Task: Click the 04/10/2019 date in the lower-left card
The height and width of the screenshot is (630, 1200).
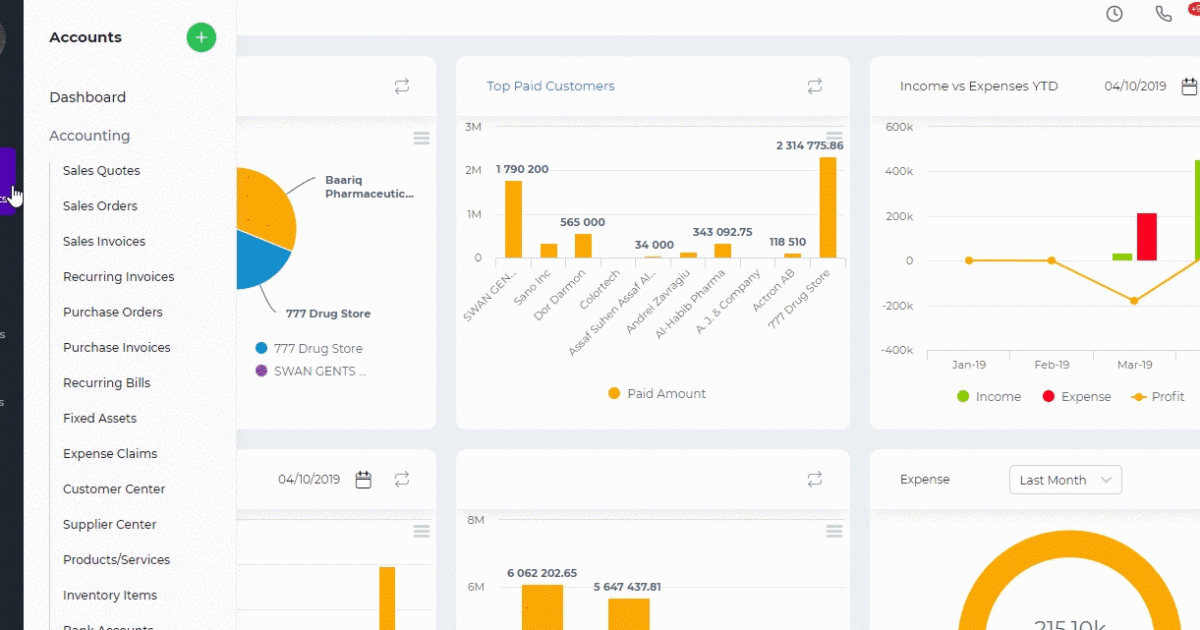Action: point(309,480)
